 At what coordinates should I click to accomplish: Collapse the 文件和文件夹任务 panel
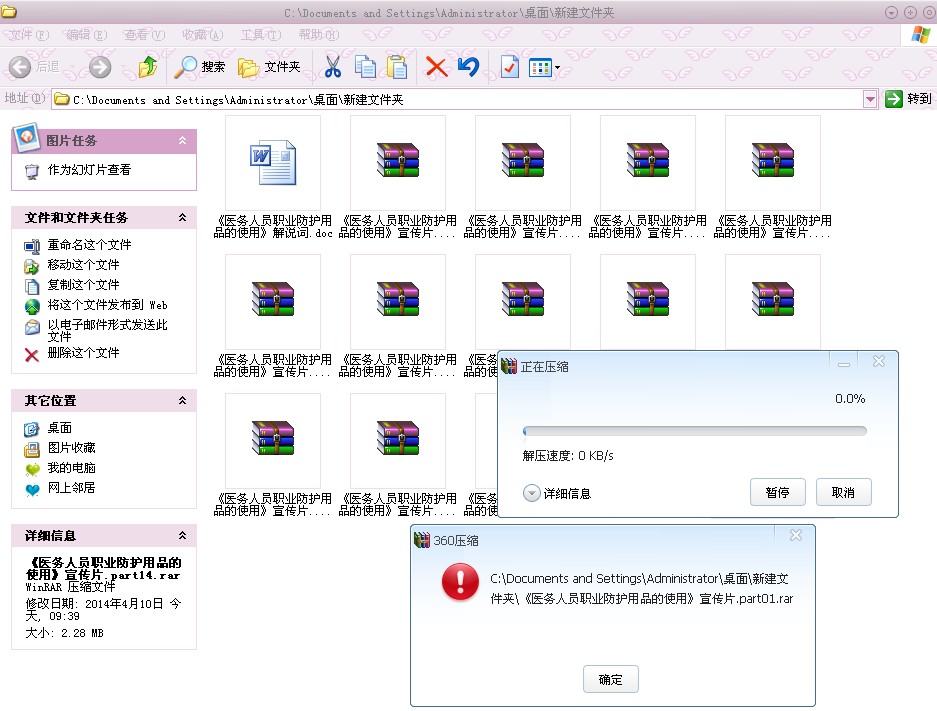tap(182, 218)
